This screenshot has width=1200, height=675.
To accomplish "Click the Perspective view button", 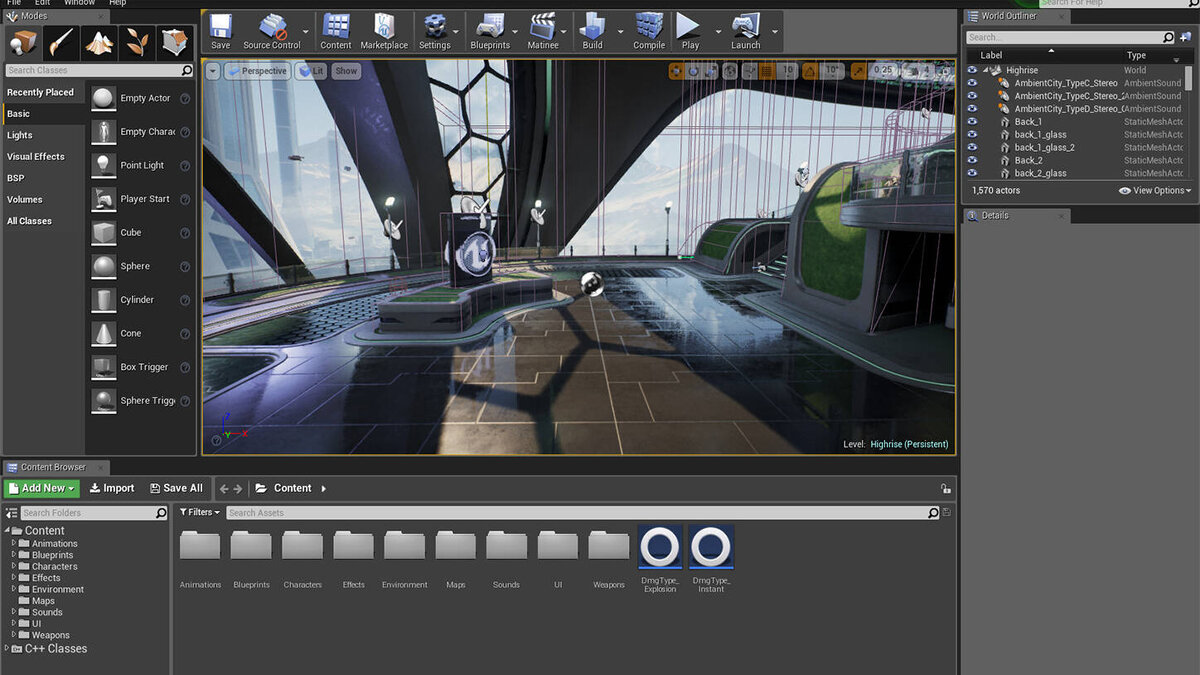I will coord(256,71).
